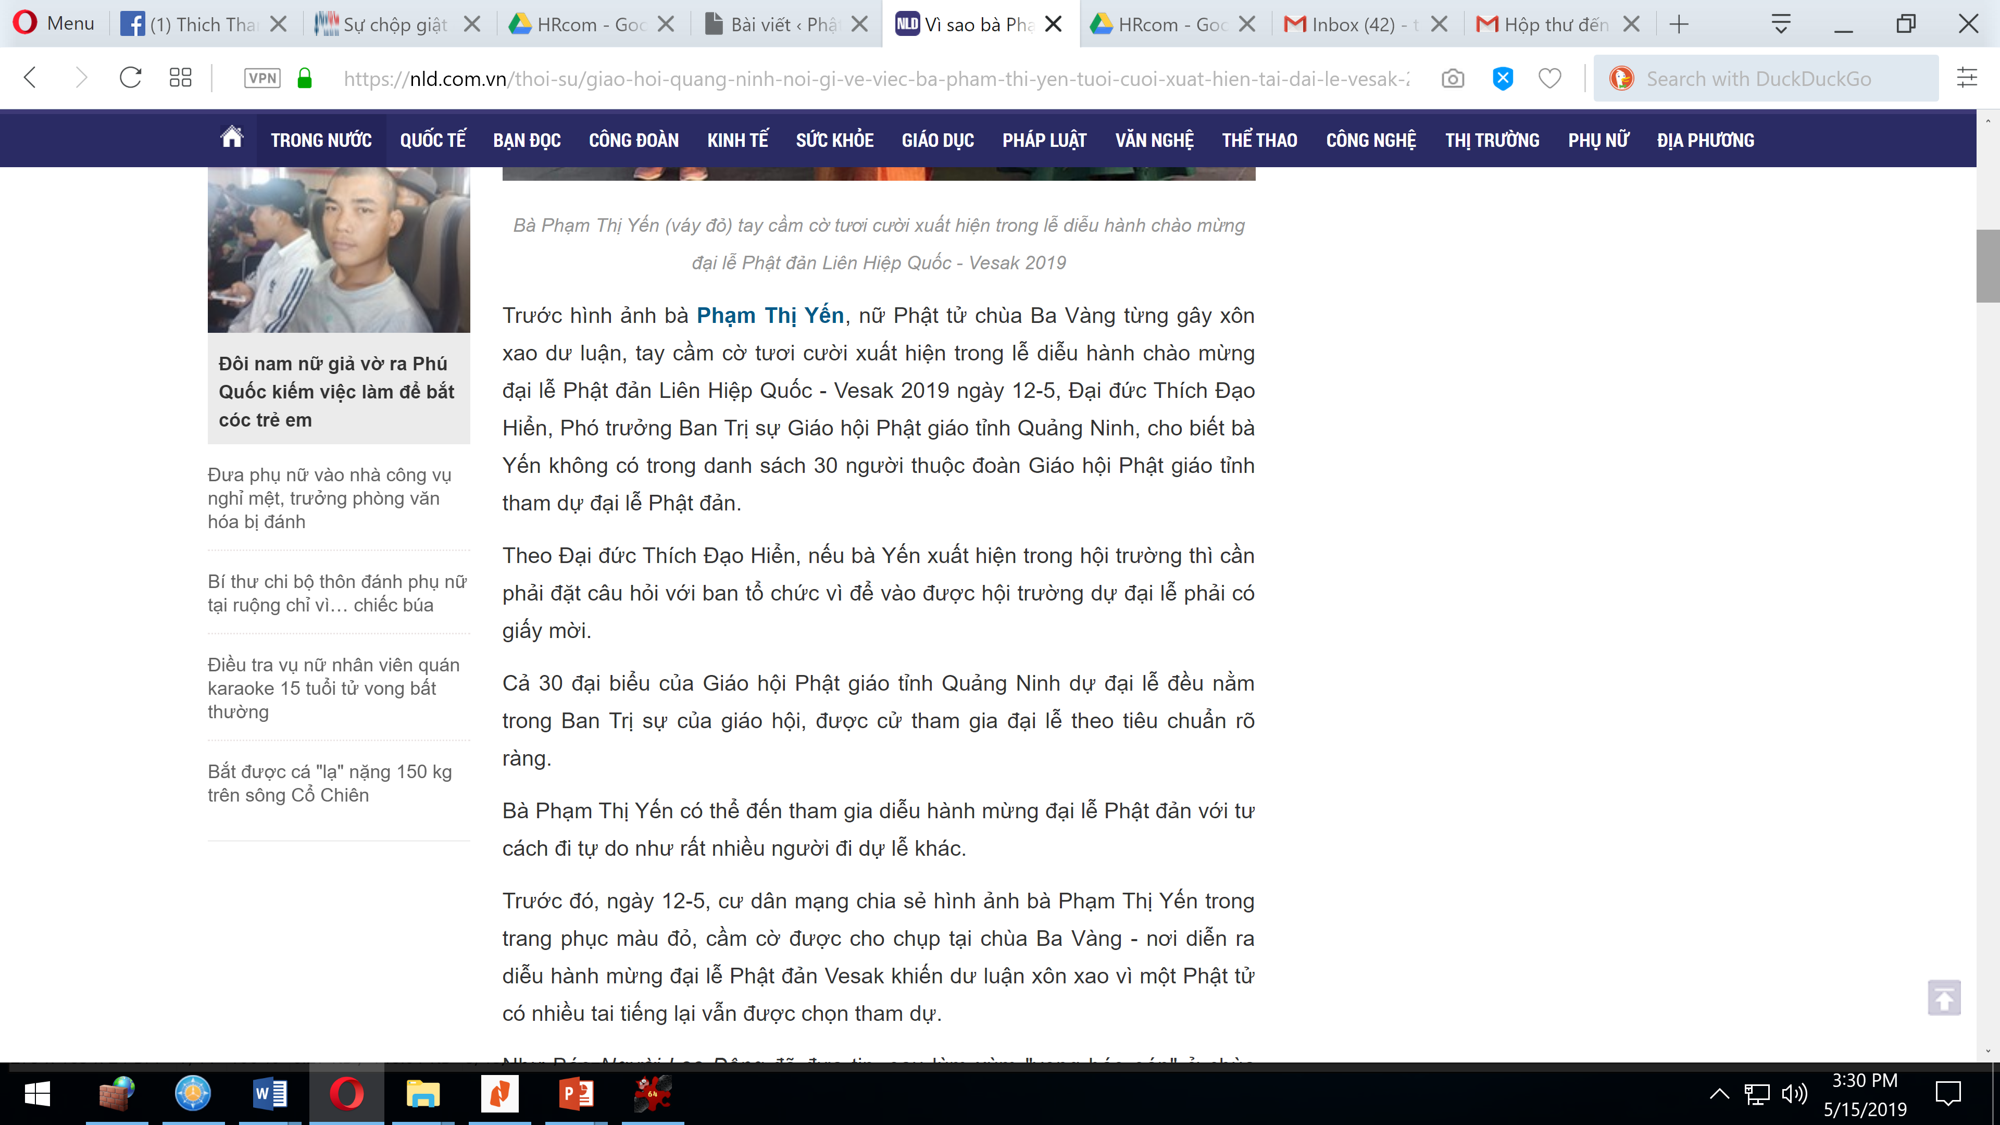
Task: Open the Opera Menu
Action: point(54,24)
